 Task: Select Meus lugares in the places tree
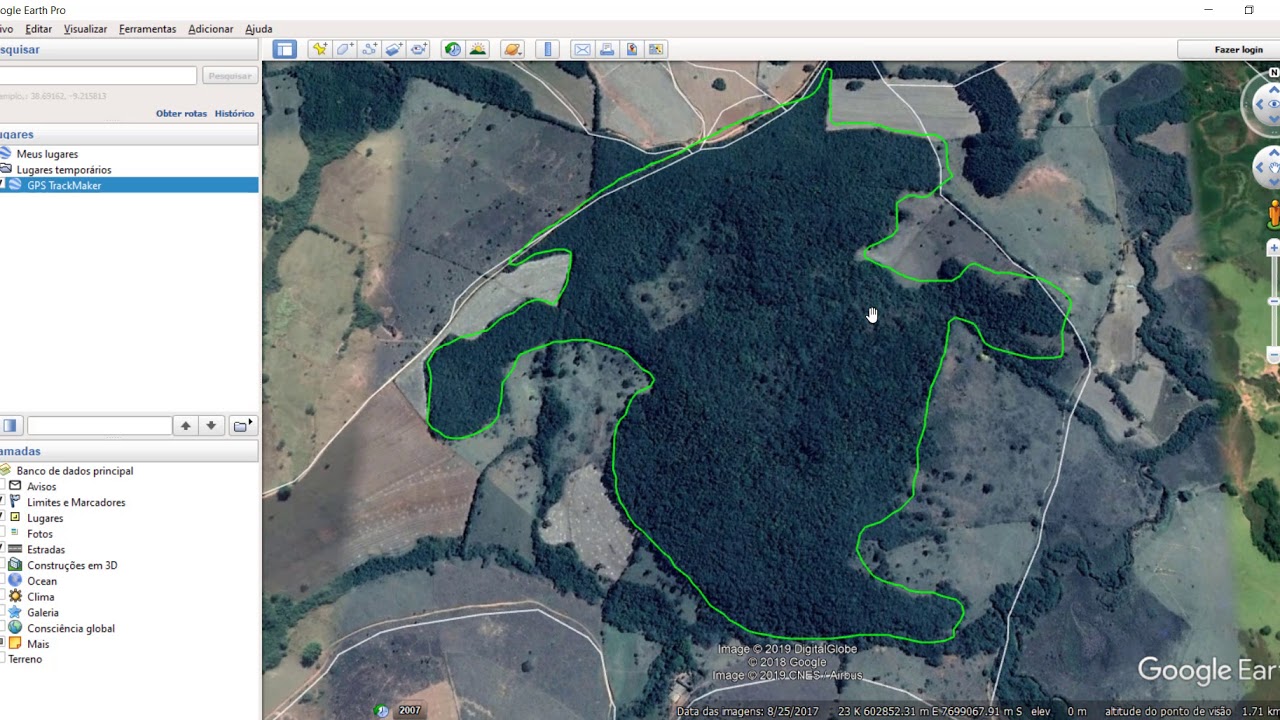(47, 154)
